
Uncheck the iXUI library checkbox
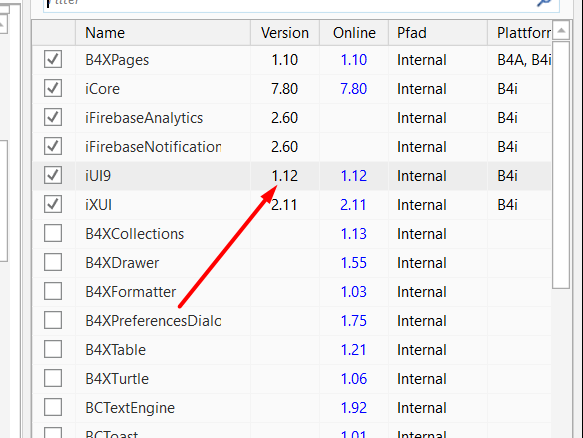point(53,204)
